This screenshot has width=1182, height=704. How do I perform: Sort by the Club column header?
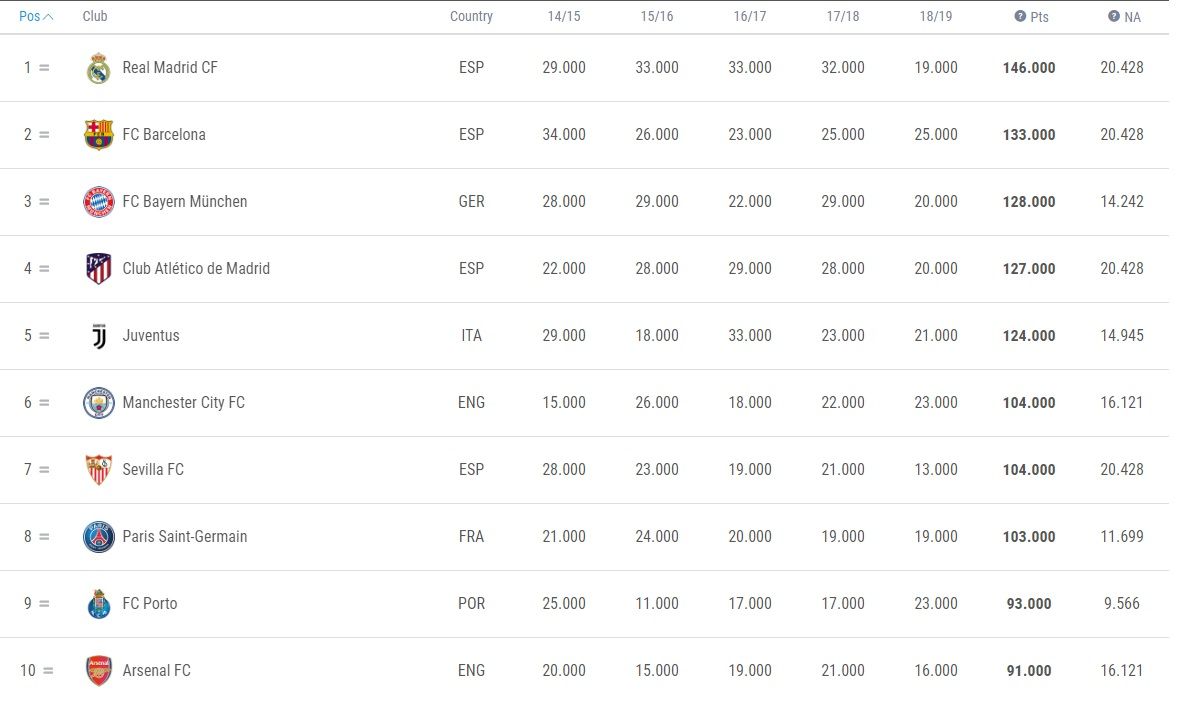(x=95, y=16)
